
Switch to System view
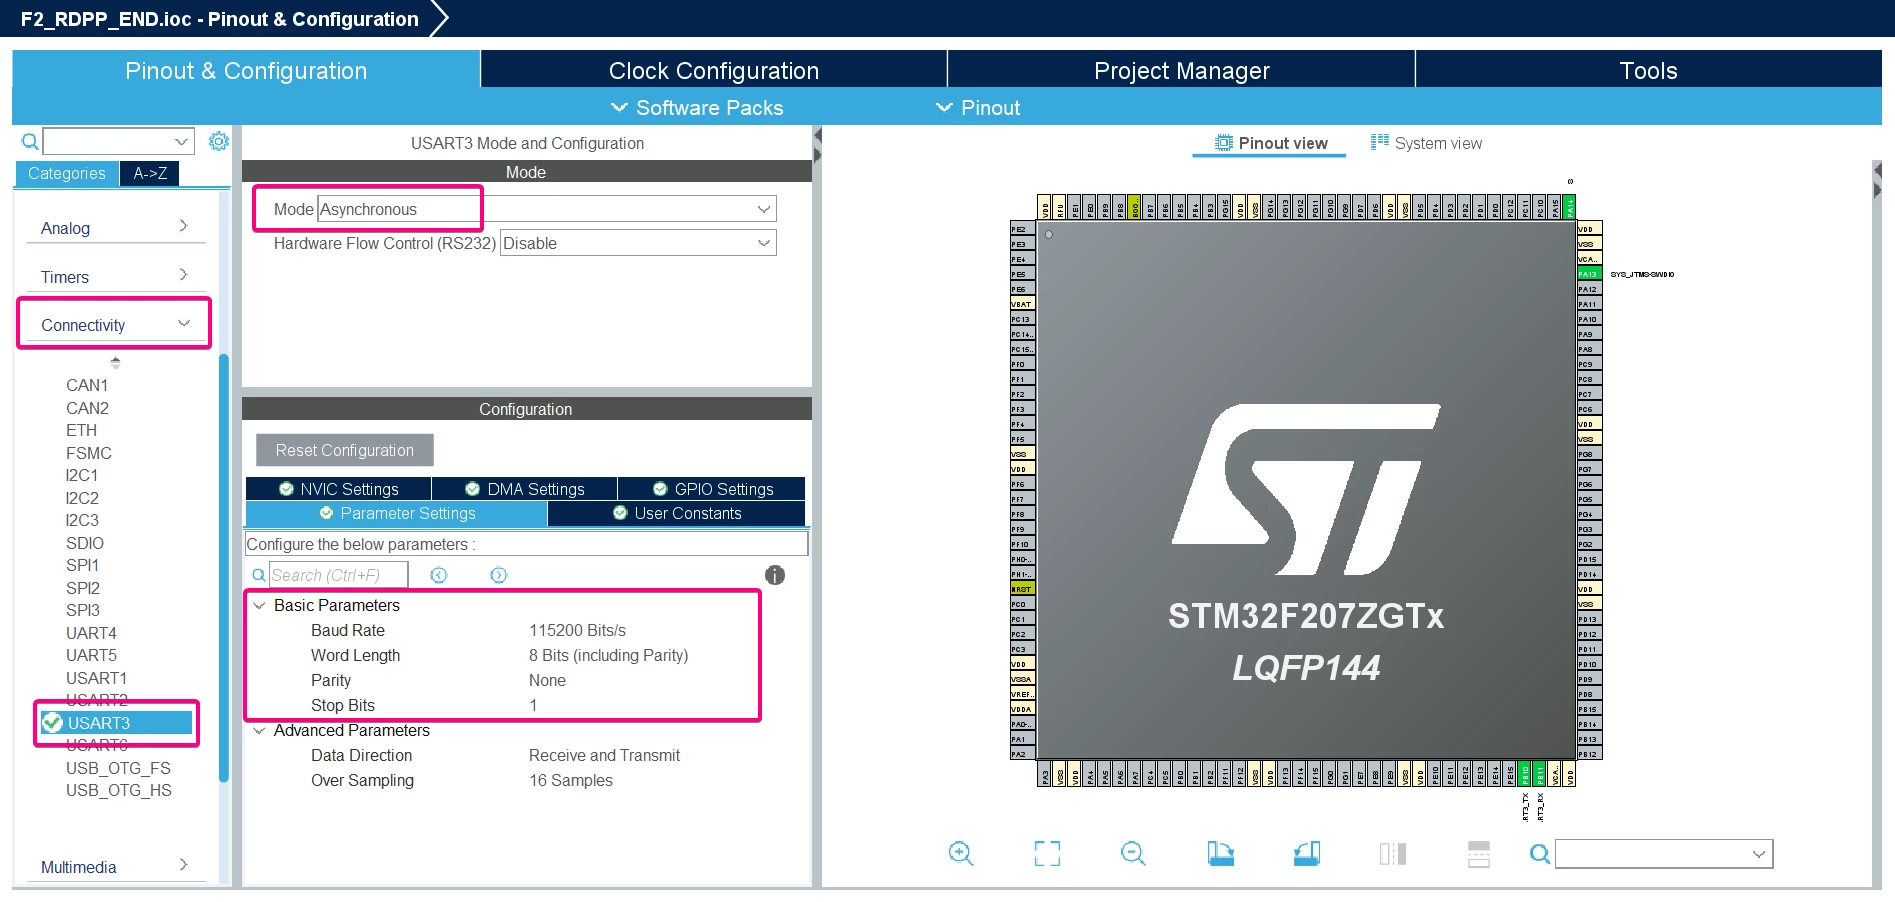click(1426, 143)
